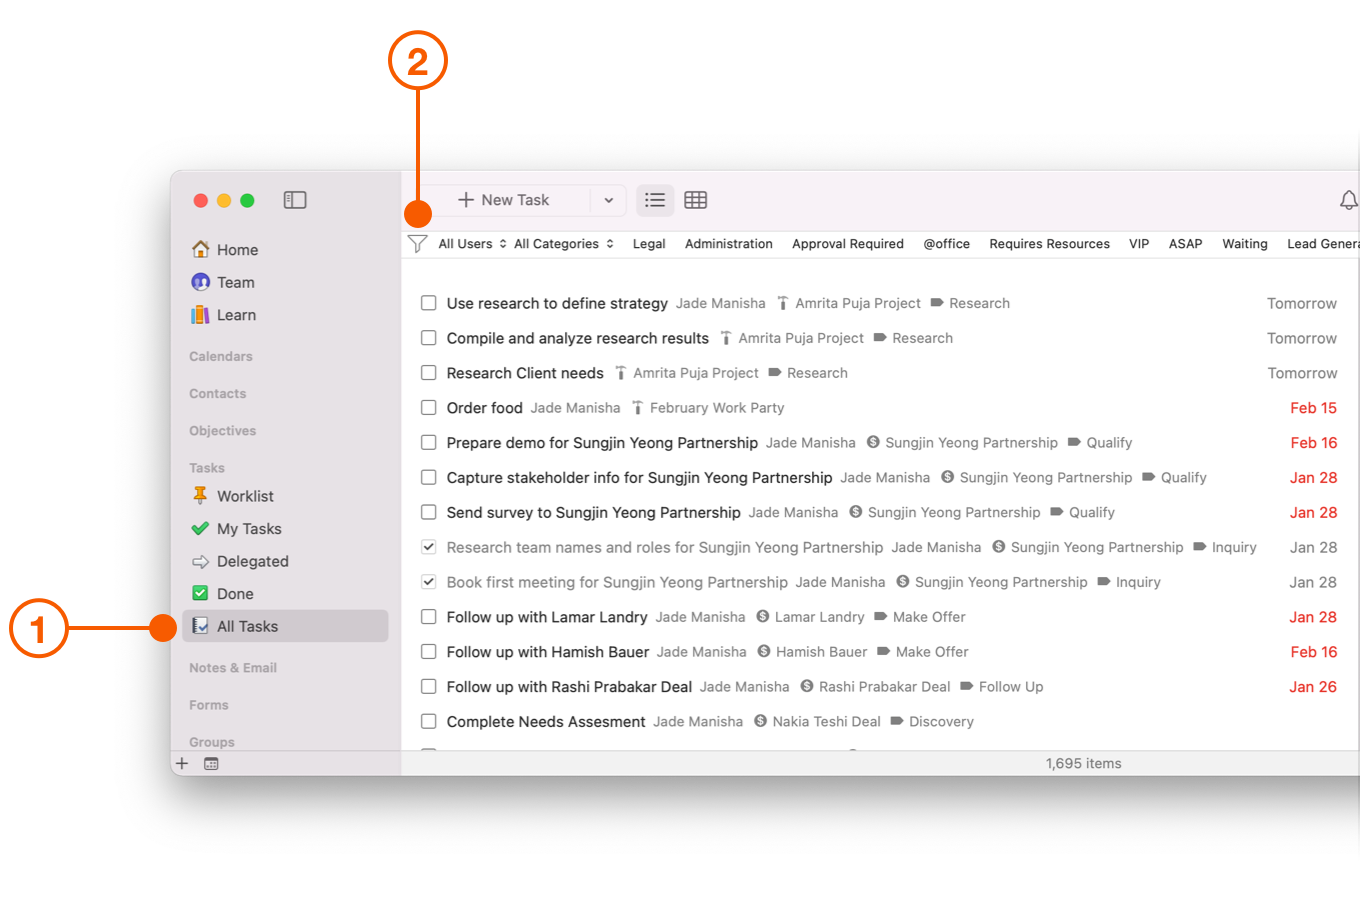Open notifications bell icon

click(x=1348, y=201)
